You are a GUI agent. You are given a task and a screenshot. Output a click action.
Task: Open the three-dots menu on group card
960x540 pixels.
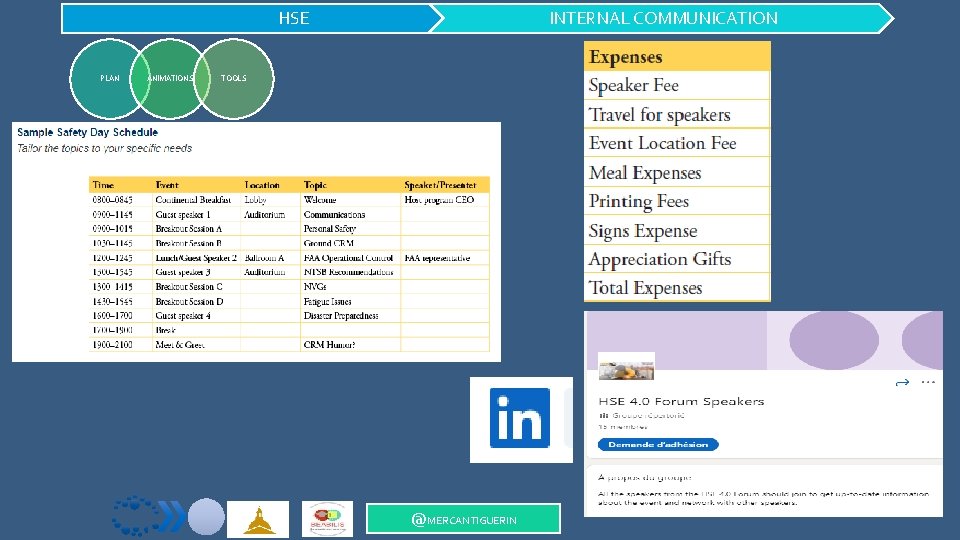tap(928, 382)
